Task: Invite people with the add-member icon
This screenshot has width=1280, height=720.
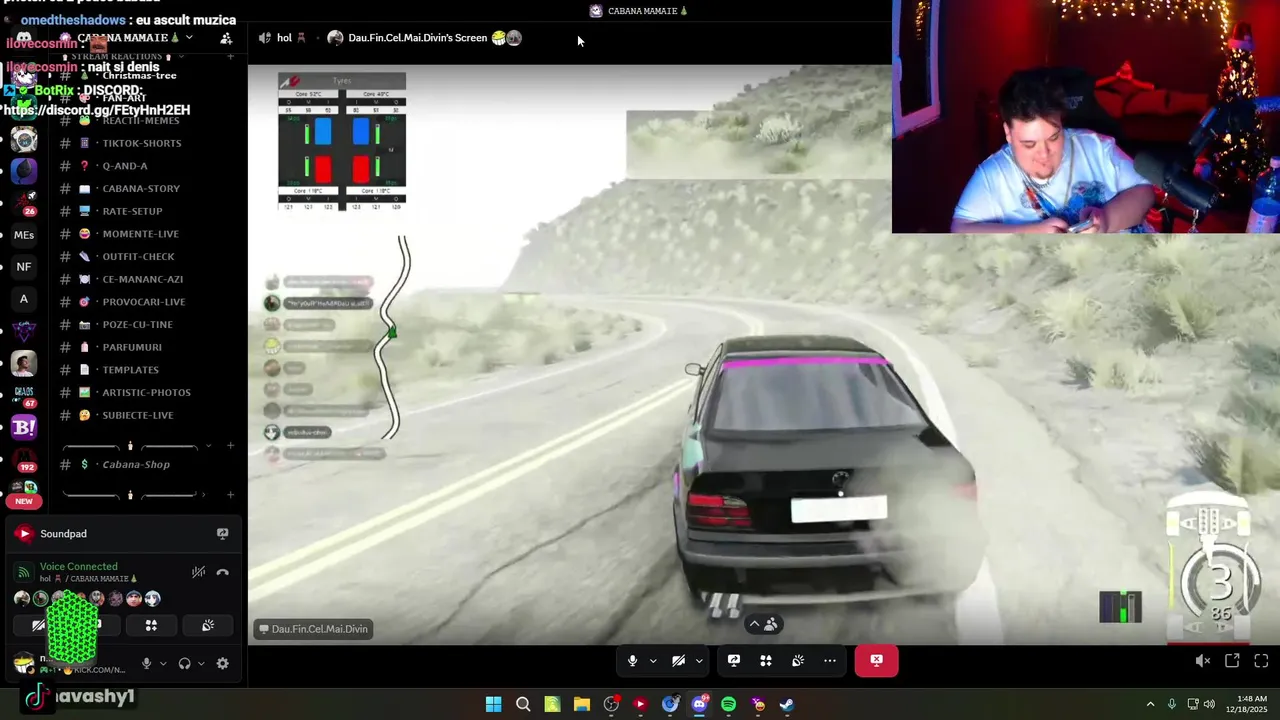Action: click(x=226, y=38)
